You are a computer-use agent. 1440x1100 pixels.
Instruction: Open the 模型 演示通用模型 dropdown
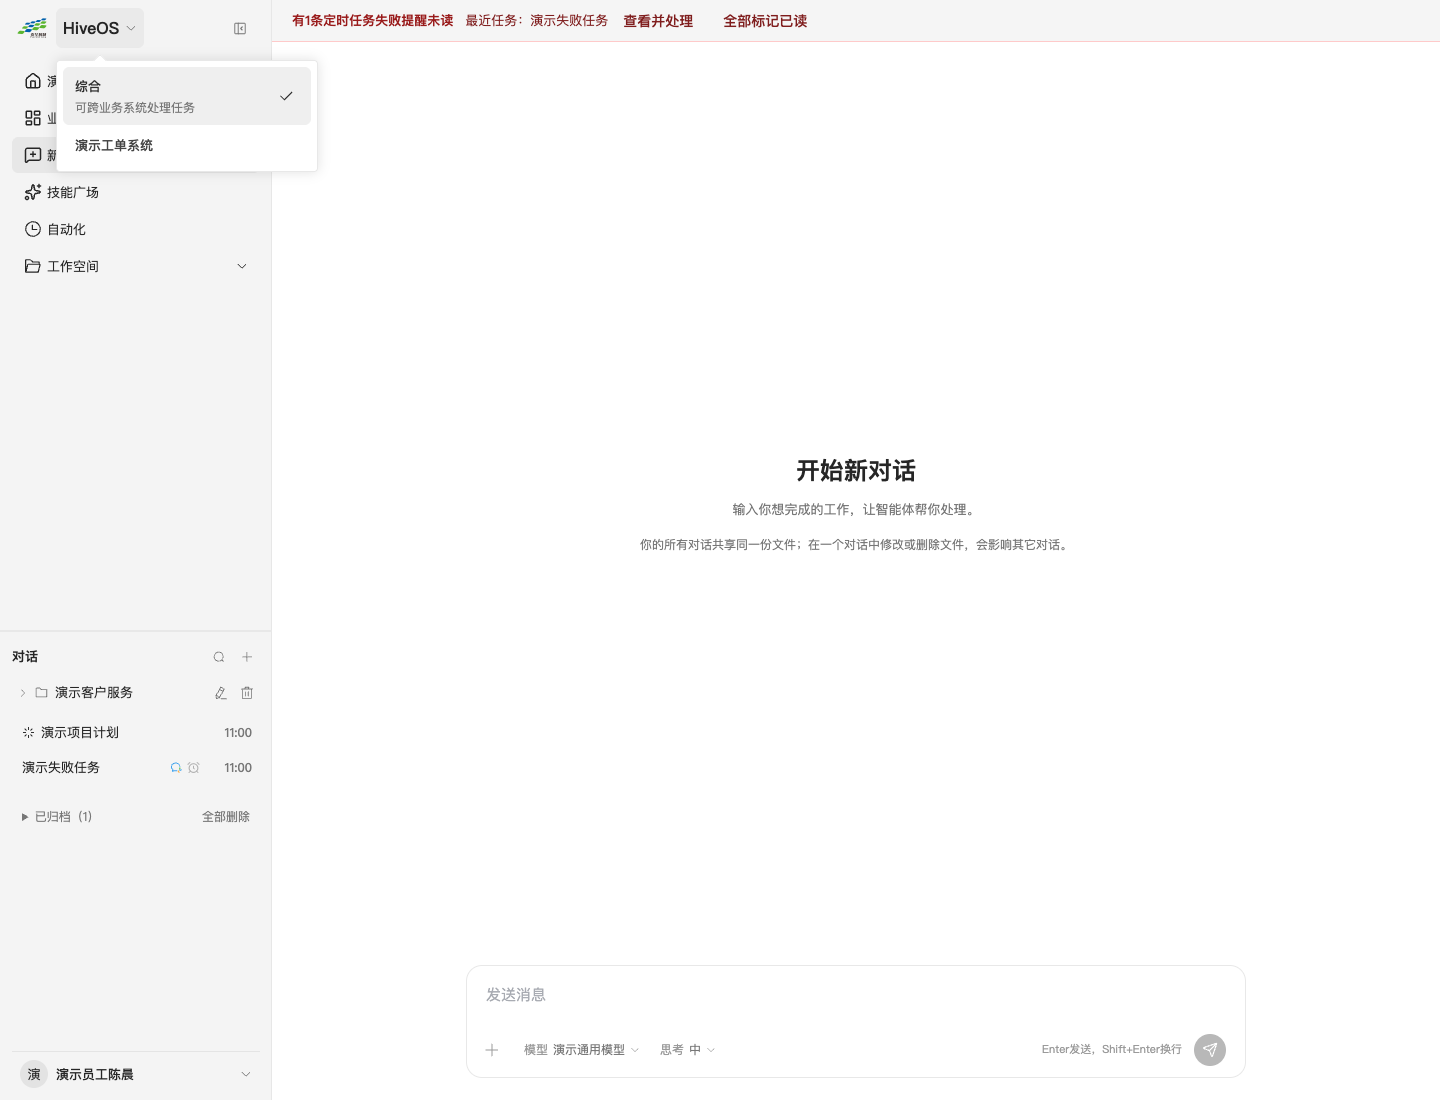pos(581,1050)
